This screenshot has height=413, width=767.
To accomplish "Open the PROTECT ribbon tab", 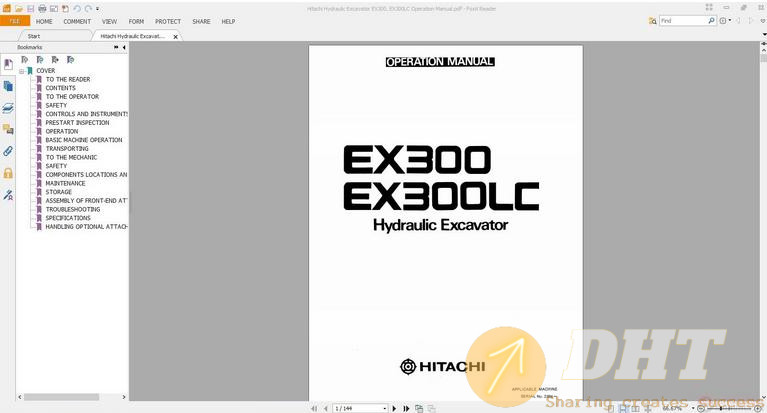I will coord(168,22).
